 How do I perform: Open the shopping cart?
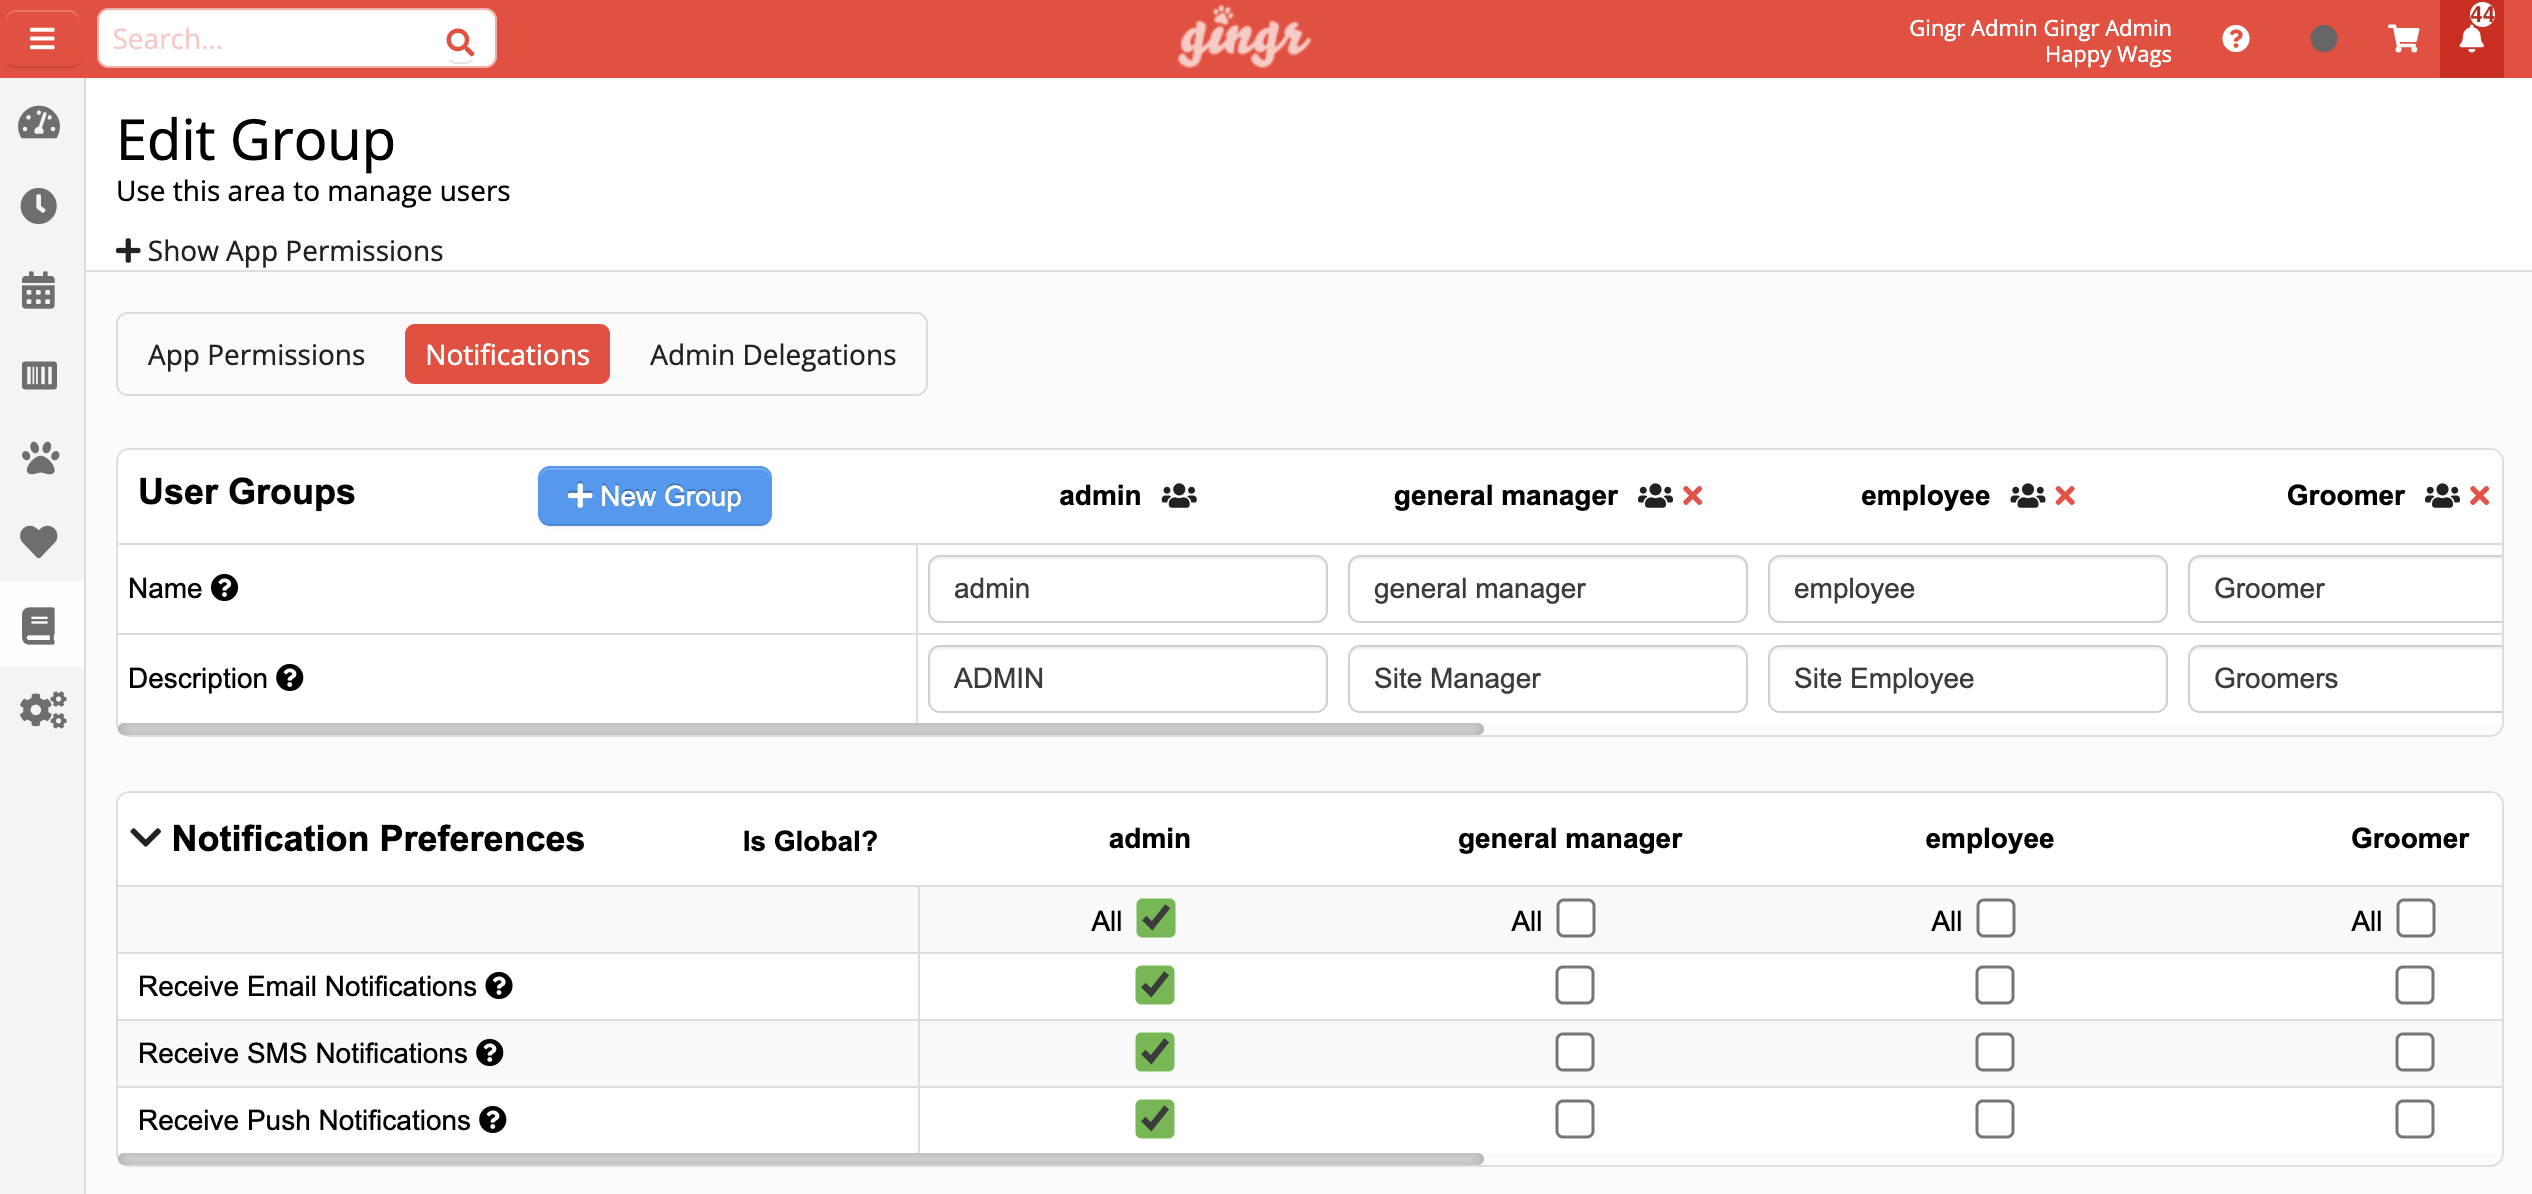click(2404, 39)
